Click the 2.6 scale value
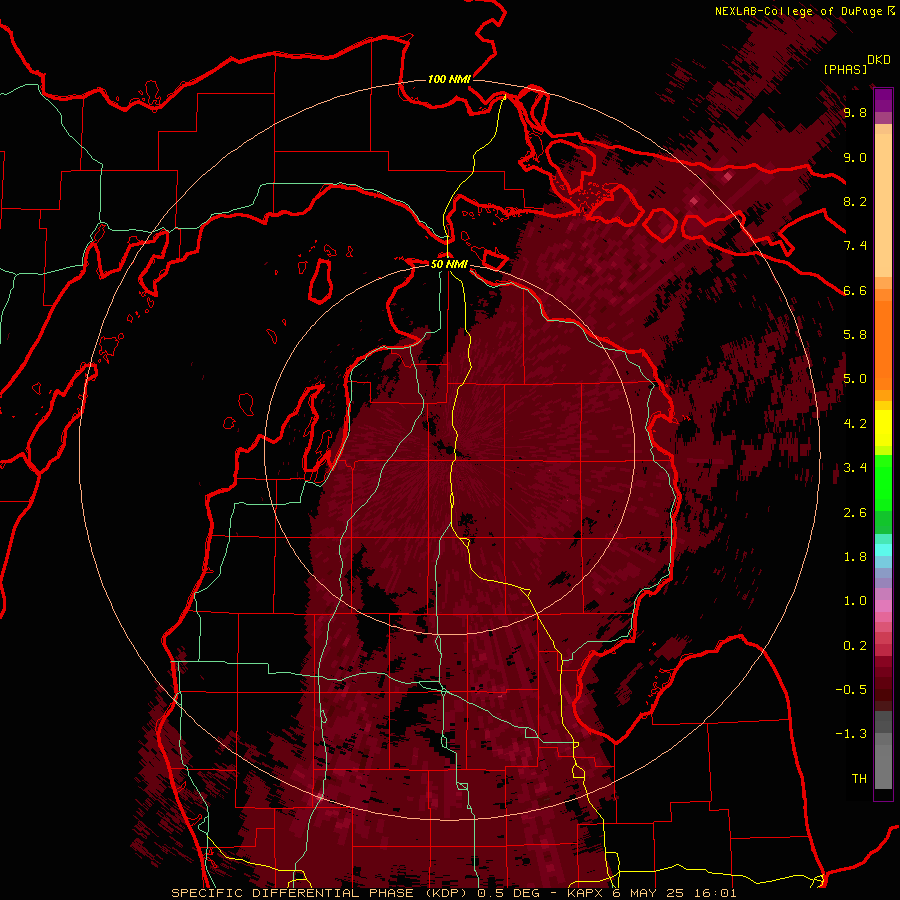900x900 pixels. 855,513
